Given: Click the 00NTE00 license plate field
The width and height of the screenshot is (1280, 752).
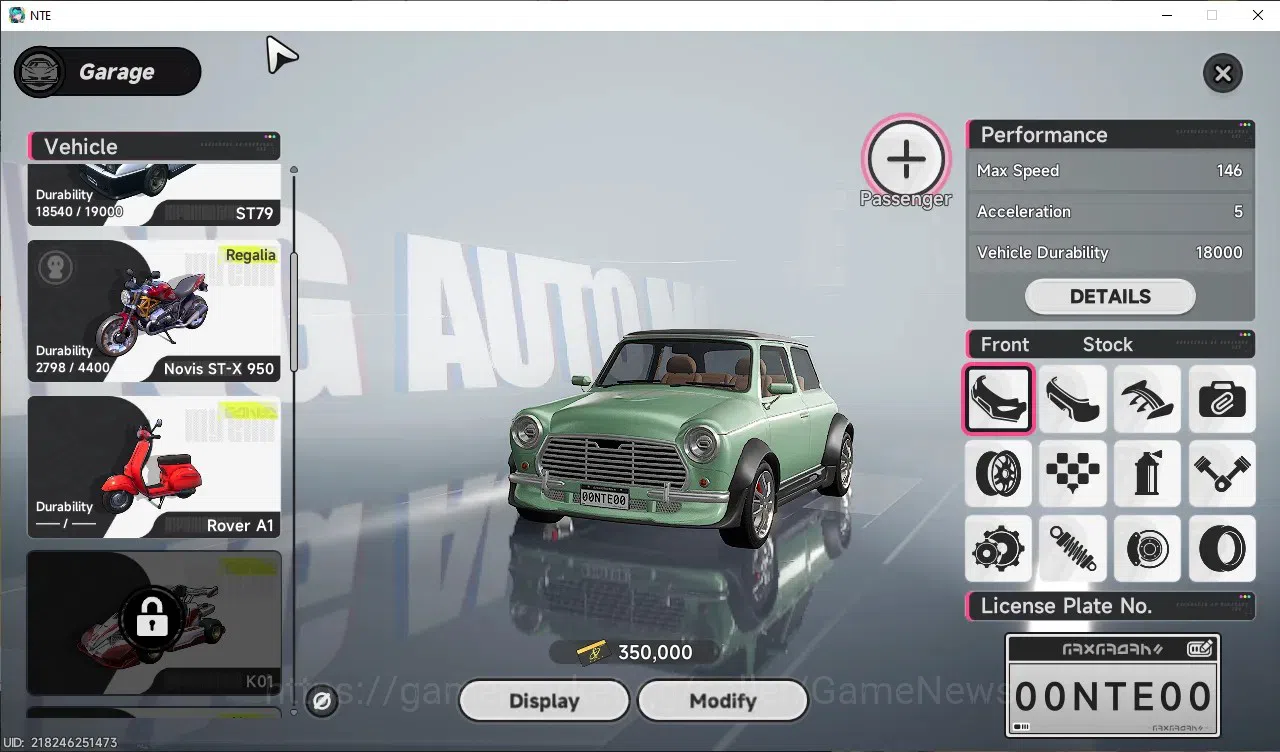Looking at the screenshot, I should tap(1113, 696).
